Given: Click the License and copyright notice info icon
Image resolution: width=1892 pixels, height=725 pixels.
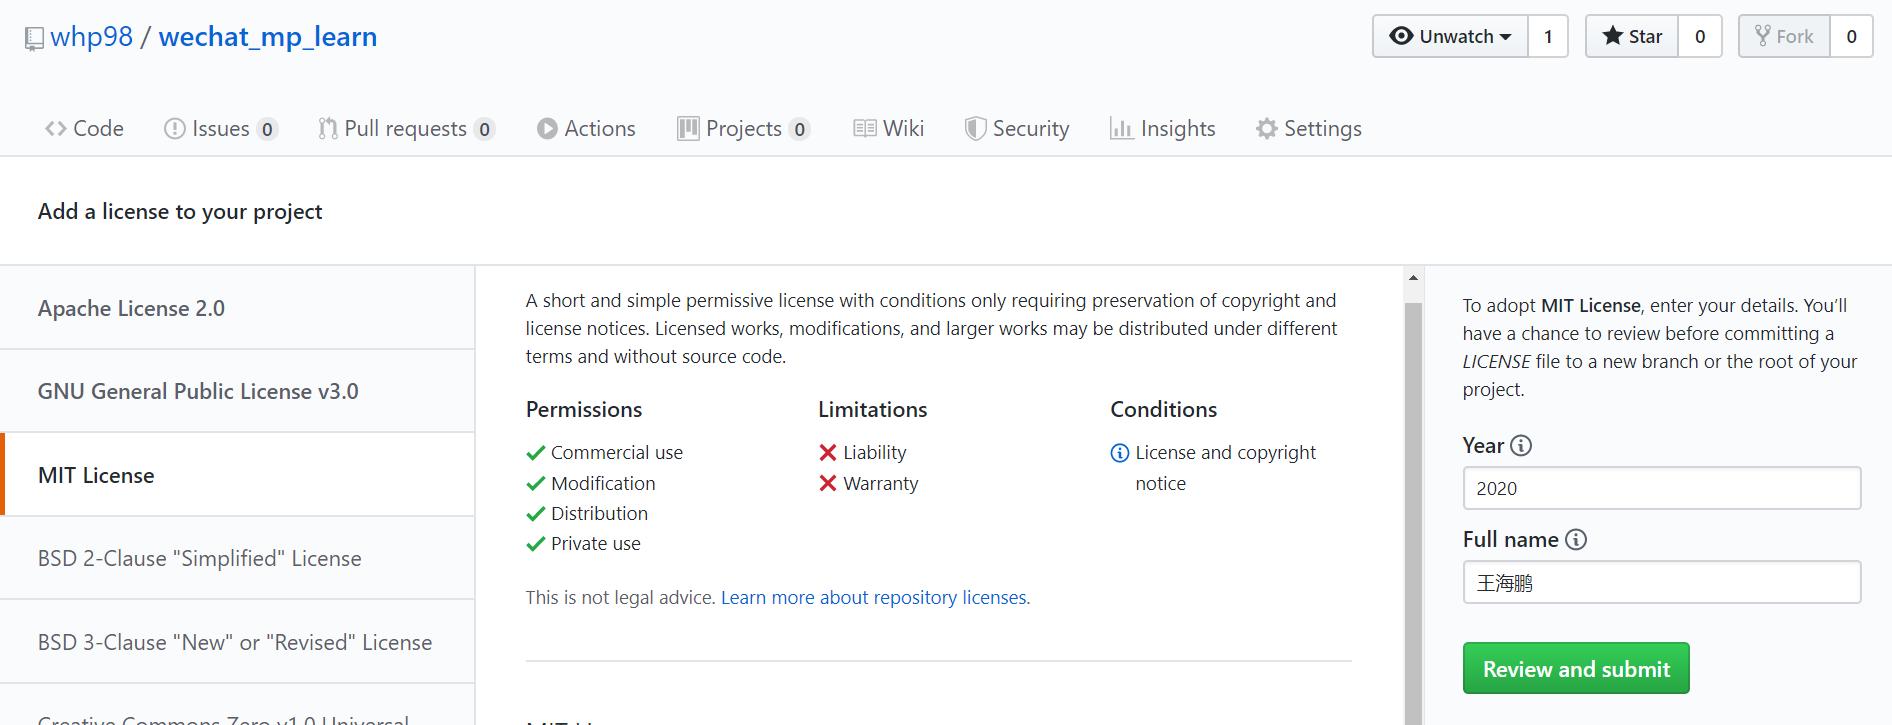Looking at the screenshot, I should (x=1120, y=453).
